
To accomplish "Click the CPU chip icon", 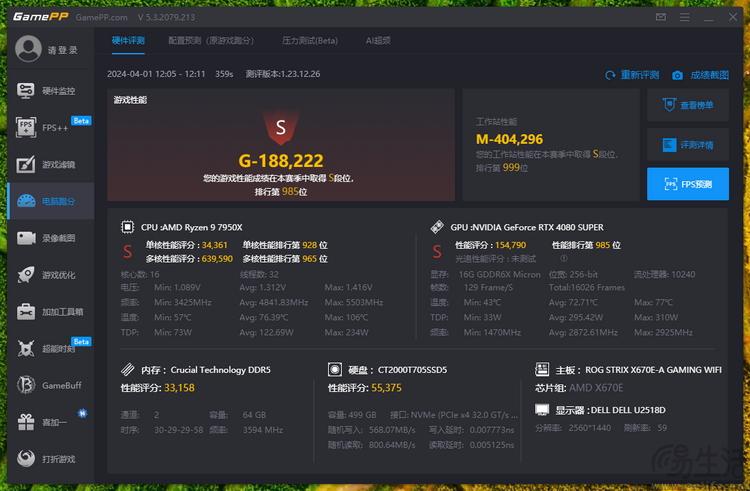I will [x=127, y=227].
